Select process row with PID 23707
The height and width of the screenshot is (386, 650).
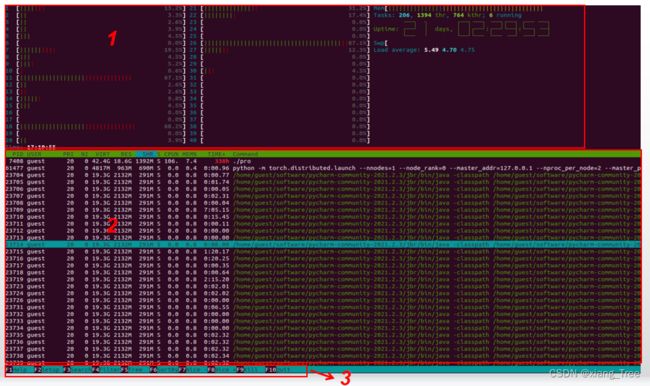(x=323, y=196)
